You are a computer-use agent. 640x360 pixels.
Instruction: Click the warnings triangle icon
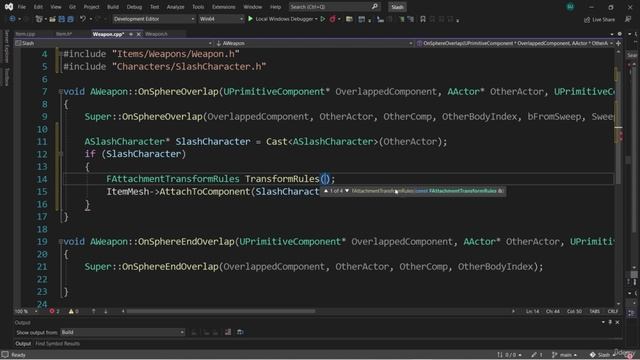pos(71,311)
